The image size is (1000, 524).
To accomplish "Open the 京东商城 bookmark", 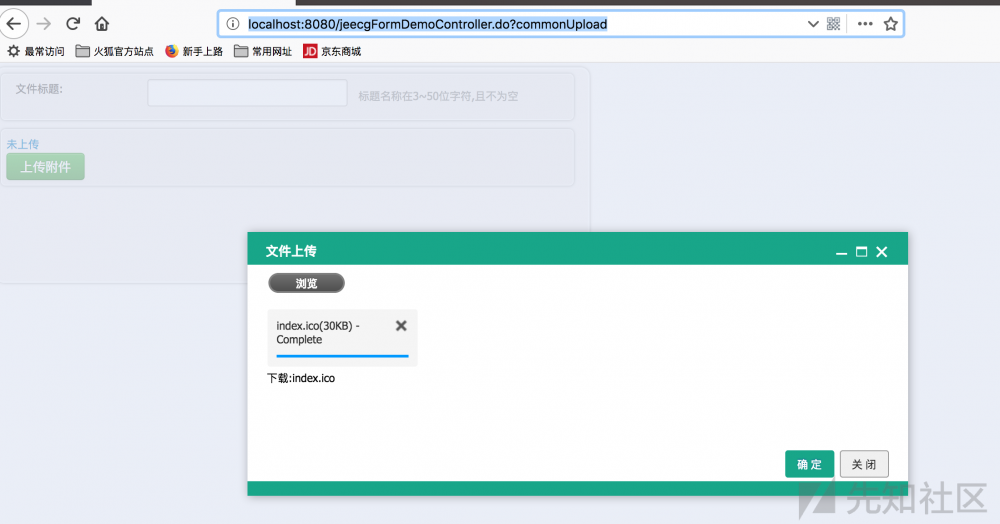I will pos(332,52).
